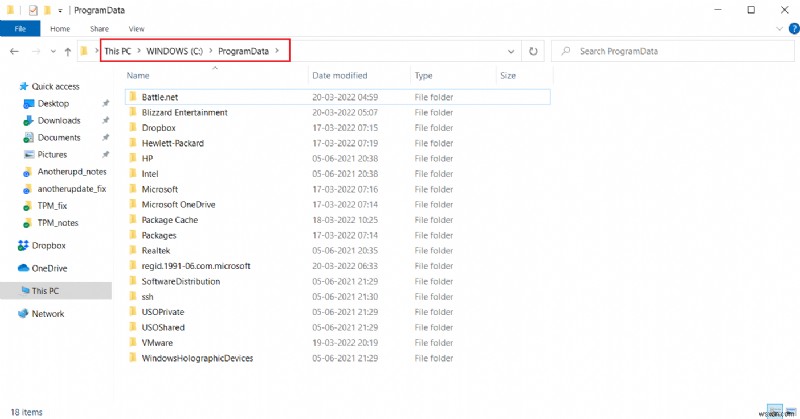Image resolution: width=800 pixels, height=419 pixels.
Task: Select the SoftwareDistribution folder
Action: tap(181, 281)
